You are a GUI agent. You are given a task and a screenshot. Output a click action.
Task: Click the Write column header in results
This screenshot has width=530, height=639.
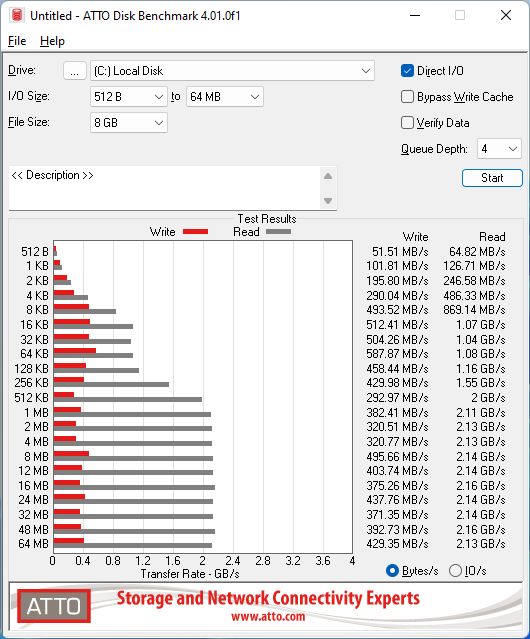pyautogui.click(x=416, y=237)
